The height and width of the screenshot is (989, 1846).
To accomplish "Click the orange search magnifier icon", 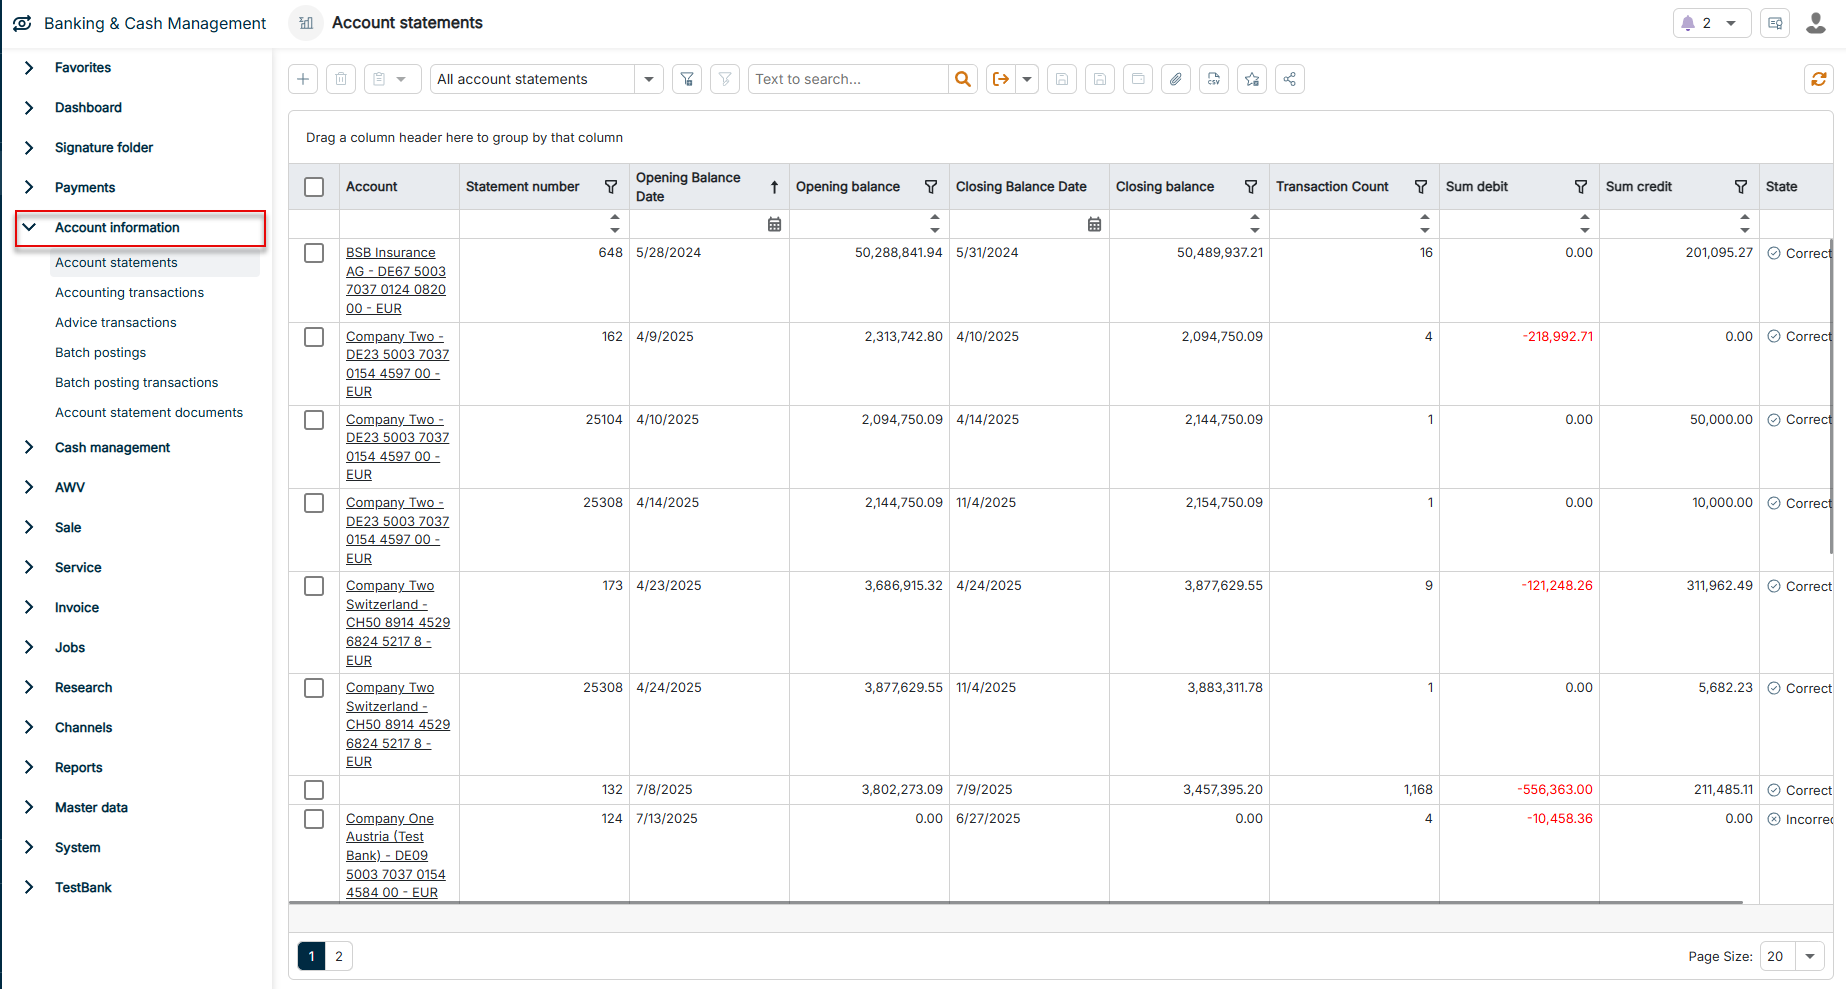I will (x=963, y=79).
